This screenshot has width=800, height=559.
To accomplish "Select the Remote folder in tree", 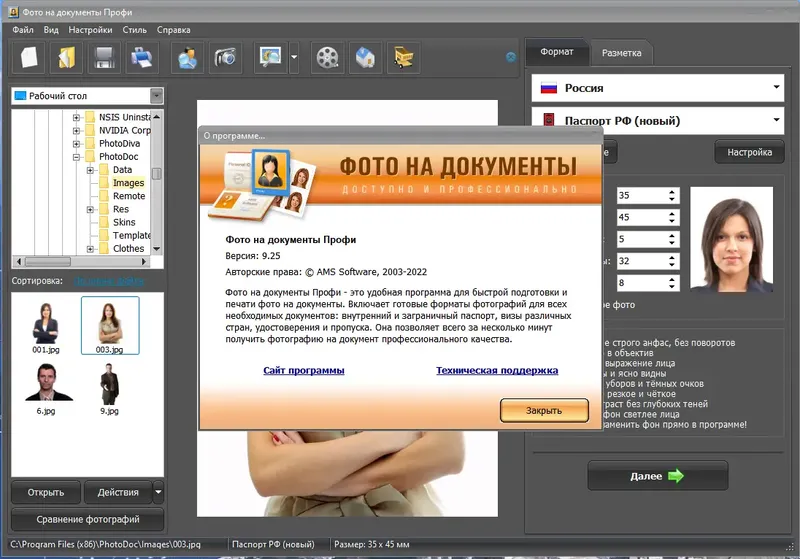I will point(129,196).
